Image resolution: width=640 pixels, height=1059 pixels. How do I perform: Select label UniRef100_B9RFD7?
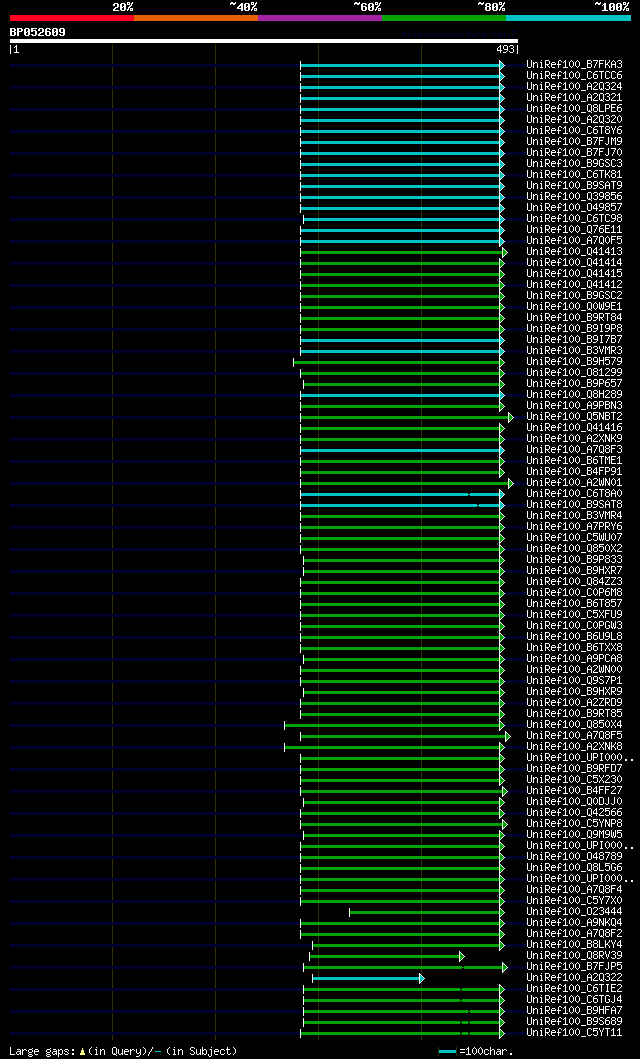(575, 769)
